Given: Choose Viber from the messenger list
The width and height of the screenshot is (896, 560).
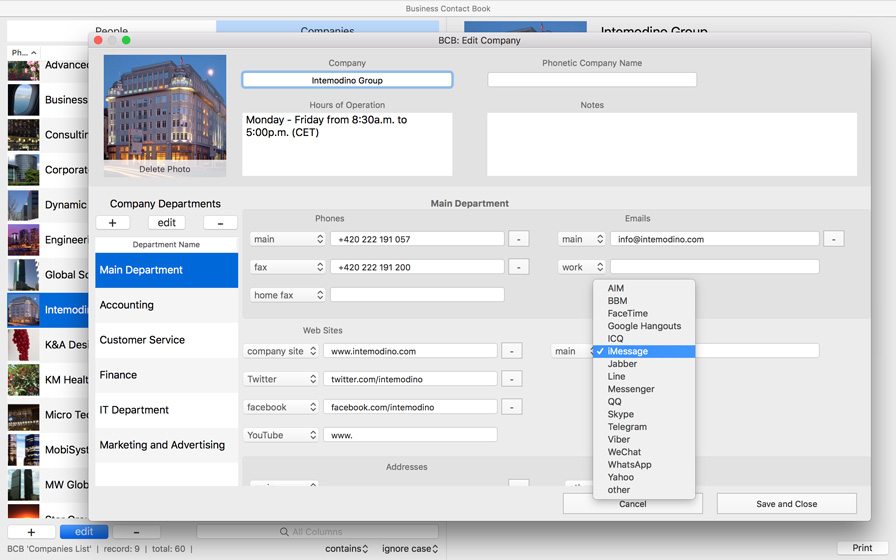Looking at the screenshot, I should pyautogui.click(x=644, y=439).
